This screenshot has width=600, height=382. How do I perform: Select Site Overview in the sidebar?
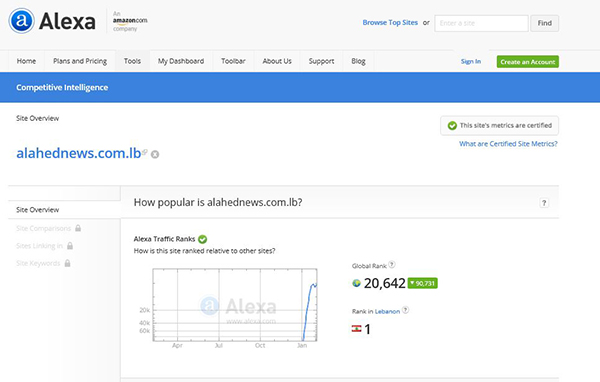(x=38, y=210)
